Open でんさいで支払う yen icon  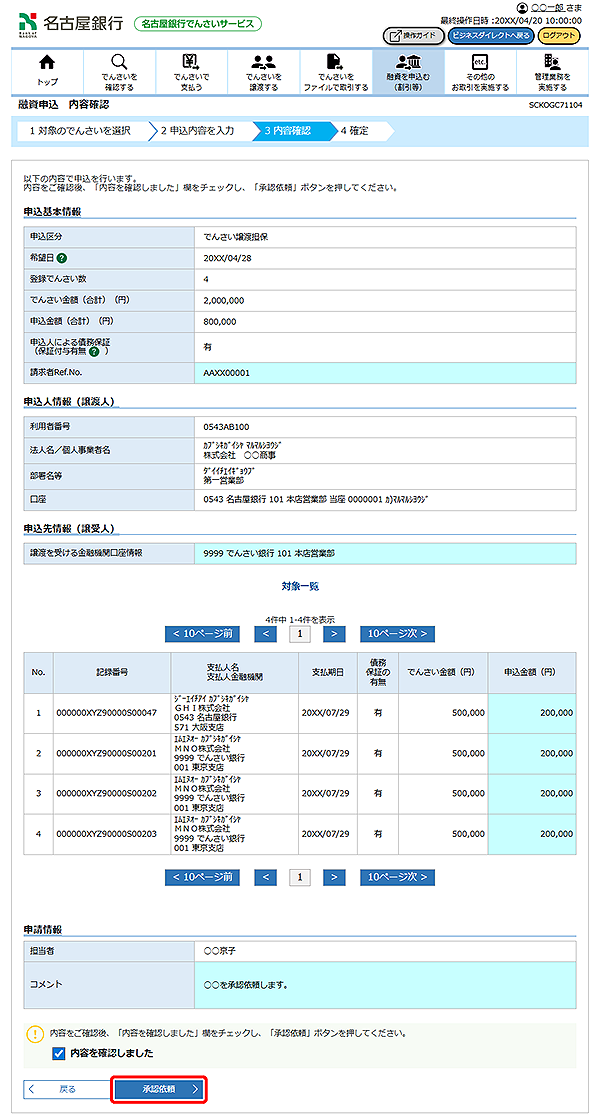tap(190, 63)
